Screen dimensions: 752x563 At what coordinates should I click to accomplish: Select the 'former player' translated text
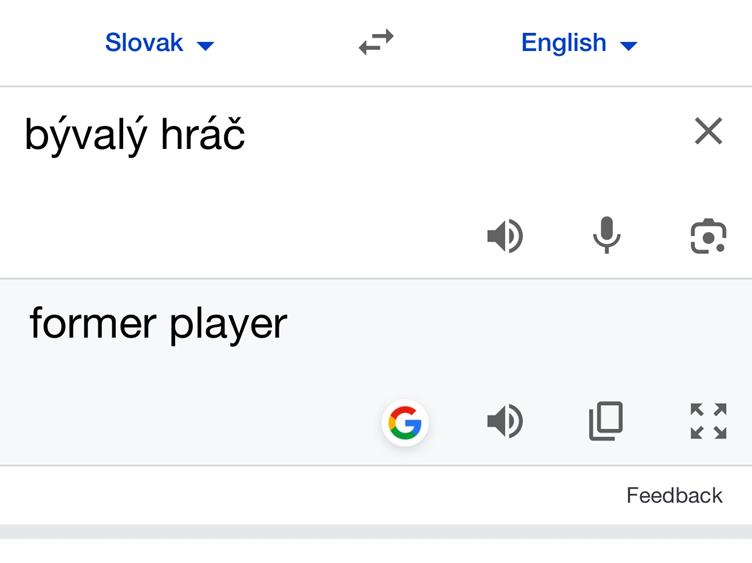tap(158, 324)
